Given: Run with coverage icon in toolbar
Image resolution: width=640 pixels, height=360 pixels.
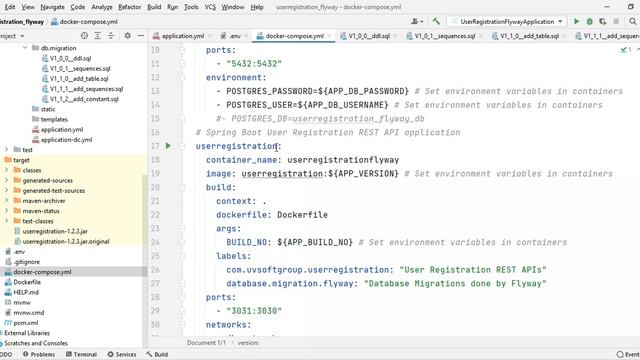Looking at the screenshot, I should [602, 21].
